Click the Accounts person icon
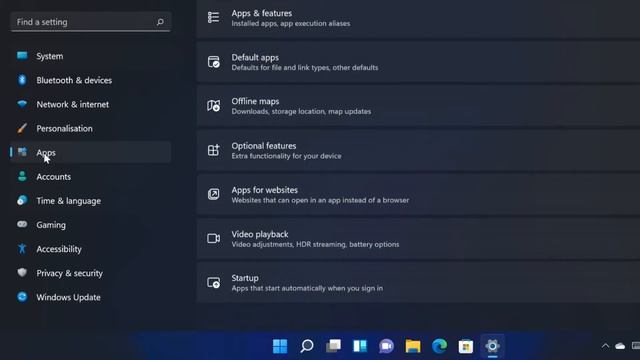 click(22, 176)
